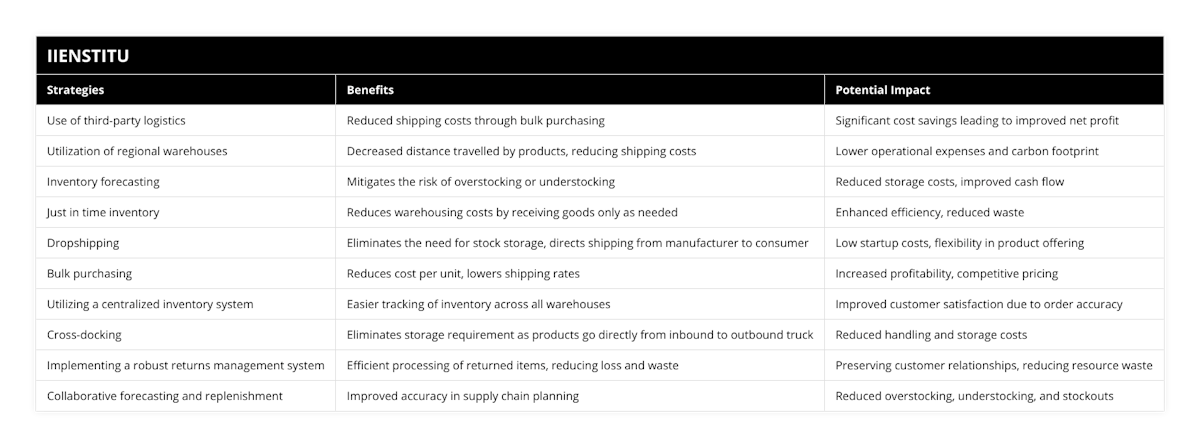Image resolution: width=1200 pixels, height=447 pixels.
Task: Click the 'Dropshipping' strategy cell
Action: (x=83, y=243)
